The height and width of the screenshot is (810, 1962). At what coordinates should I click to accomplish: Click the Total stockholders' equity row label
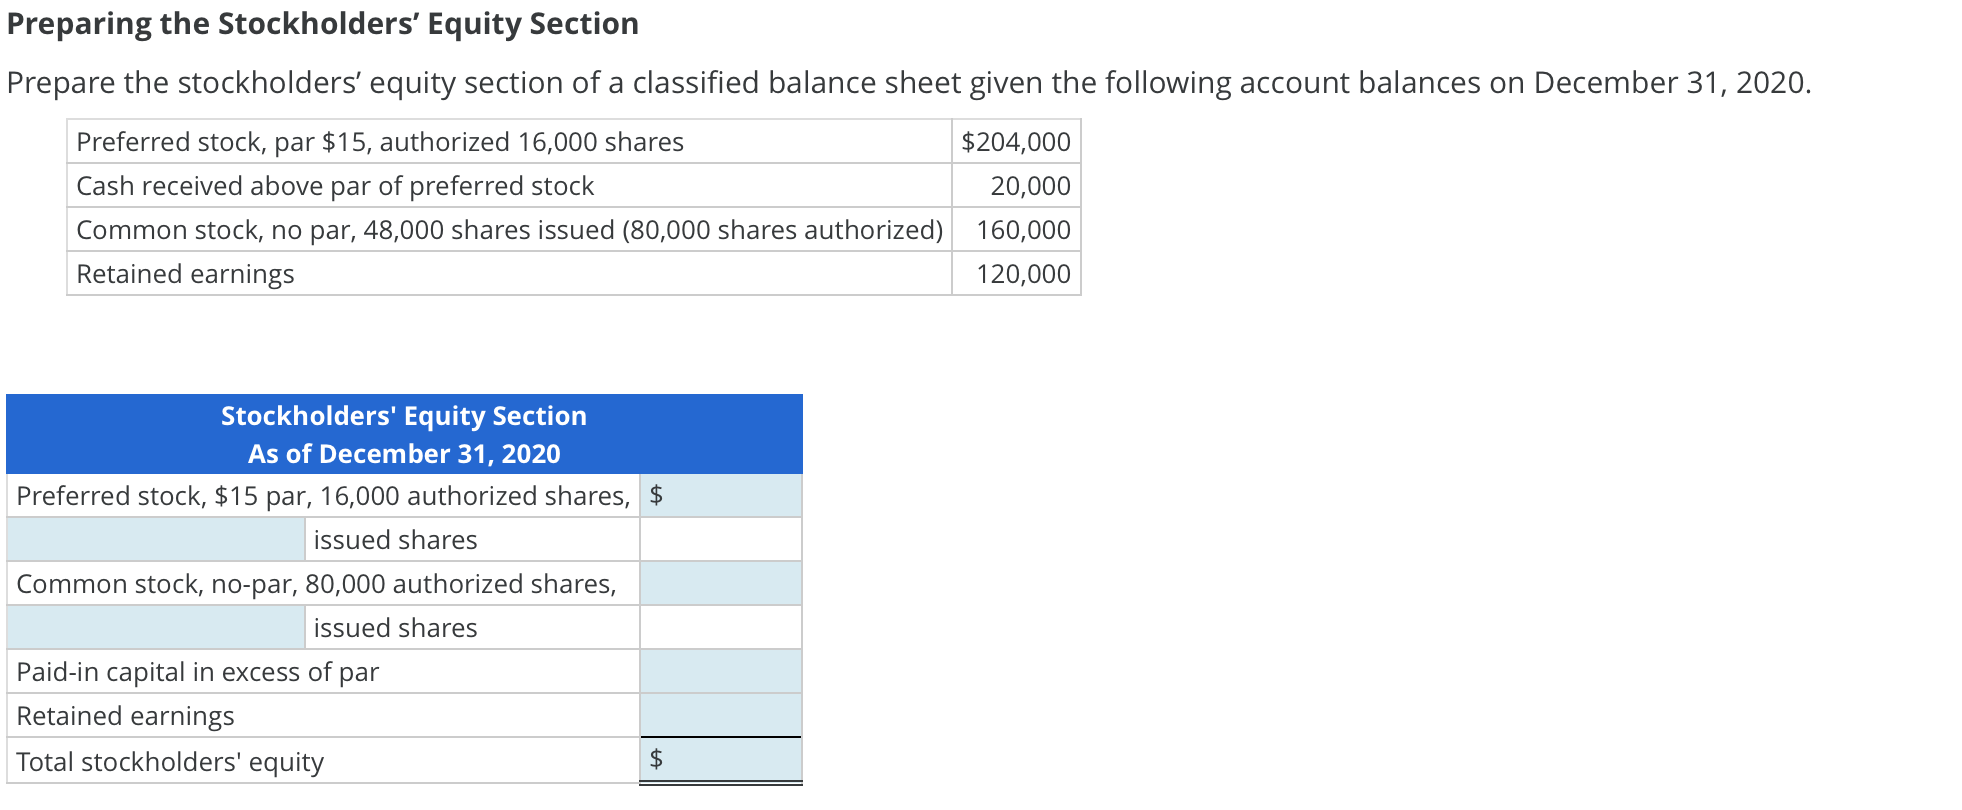pos(170,760)
